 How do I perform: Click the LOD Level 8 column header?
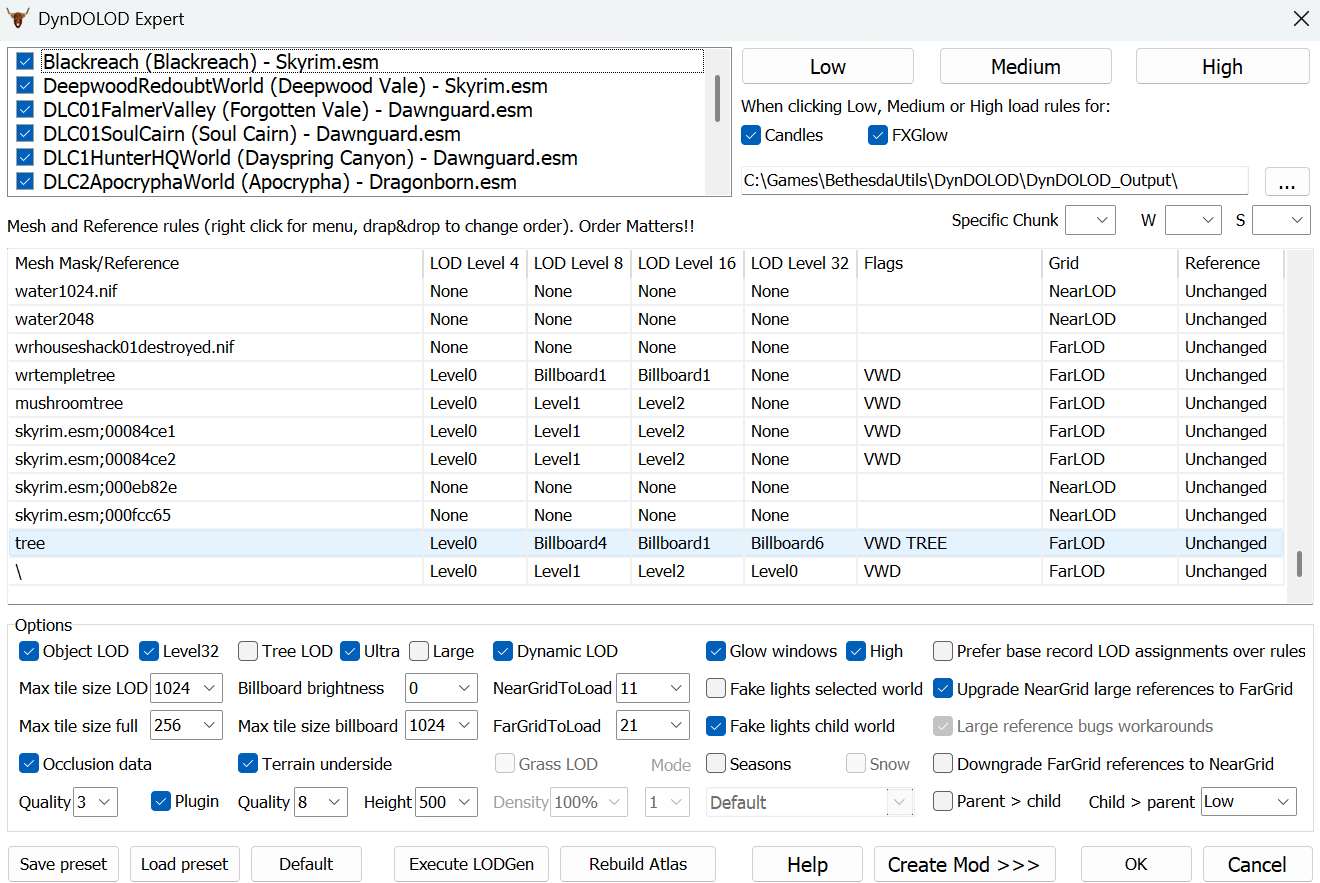click(x=578, y=263)
